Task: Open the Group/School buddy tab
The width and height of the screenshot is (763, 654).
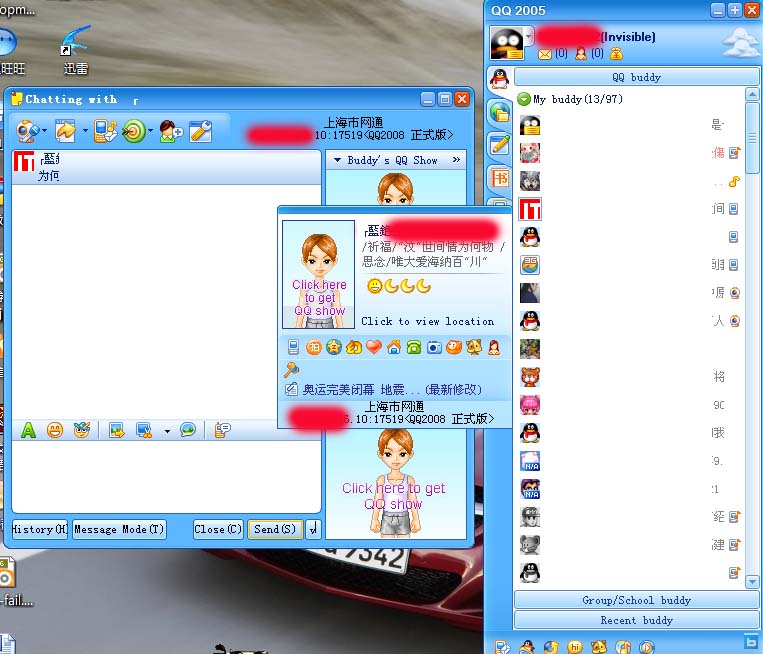Action: (636, 600)
